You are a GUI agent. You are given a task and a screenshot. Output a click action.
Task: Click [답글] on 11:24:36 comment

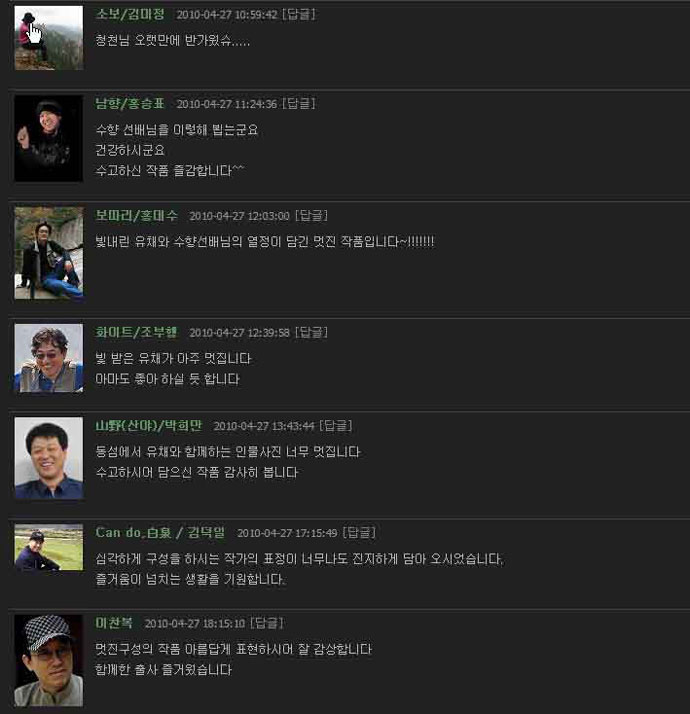(299, 103)
